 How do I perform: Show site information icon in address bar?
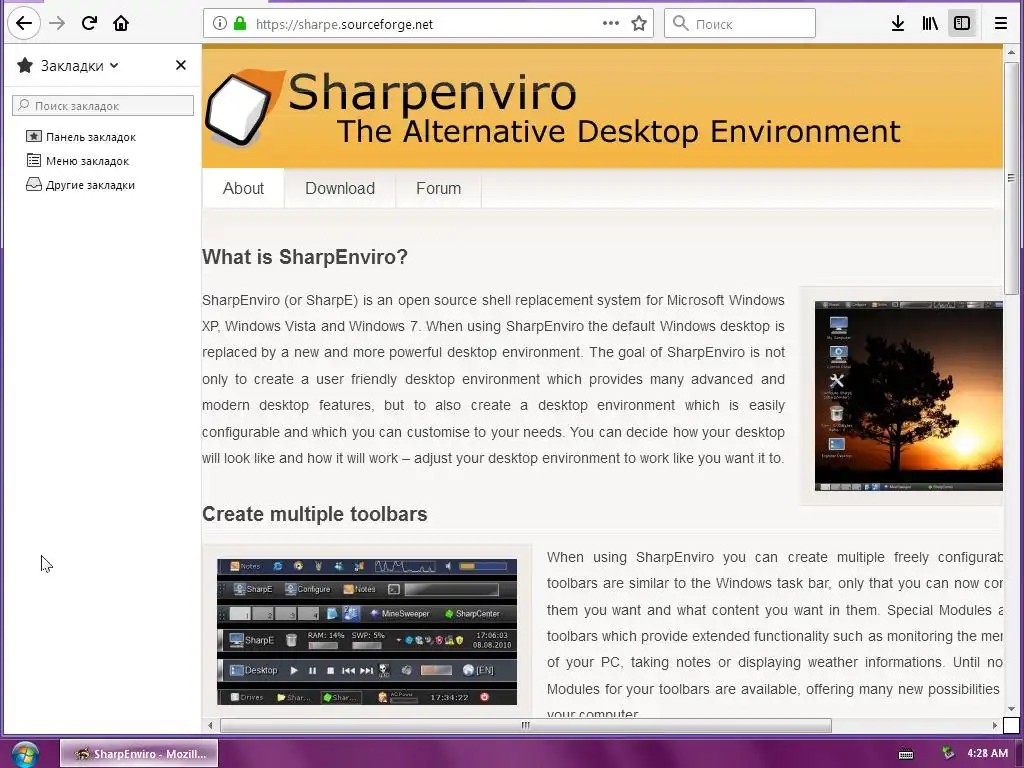coord(220,24)
